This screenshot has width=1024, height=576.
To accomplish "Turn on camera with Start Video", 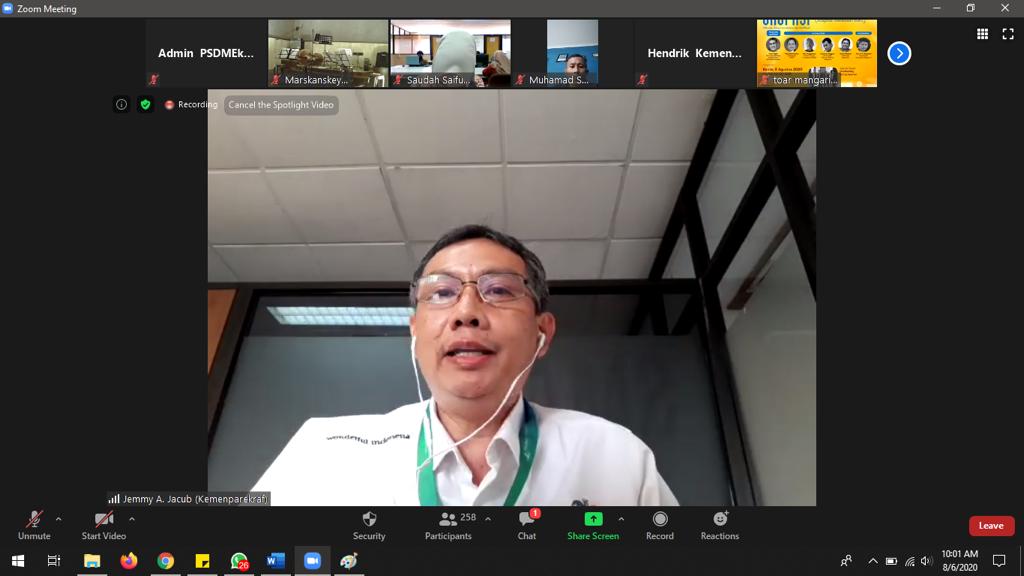I will pyautogui.click(x=104, y=524).
